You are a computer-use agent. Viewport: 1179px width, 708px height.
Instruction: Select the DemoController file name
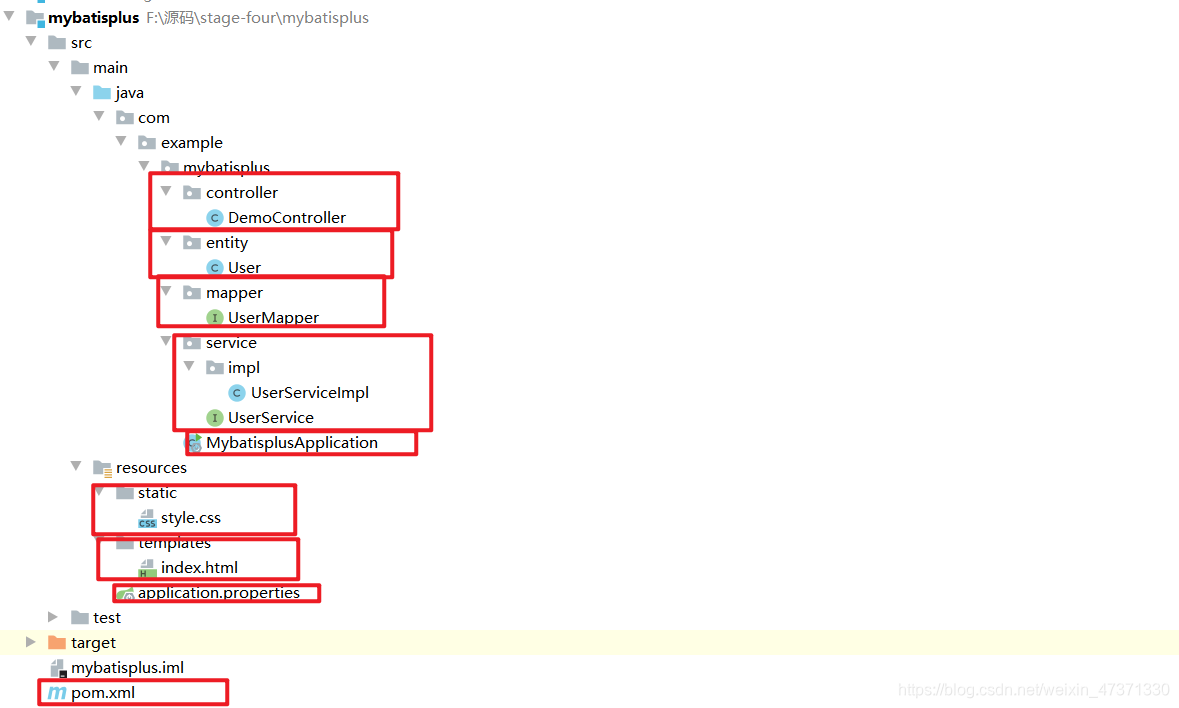[x=287, y=217]
